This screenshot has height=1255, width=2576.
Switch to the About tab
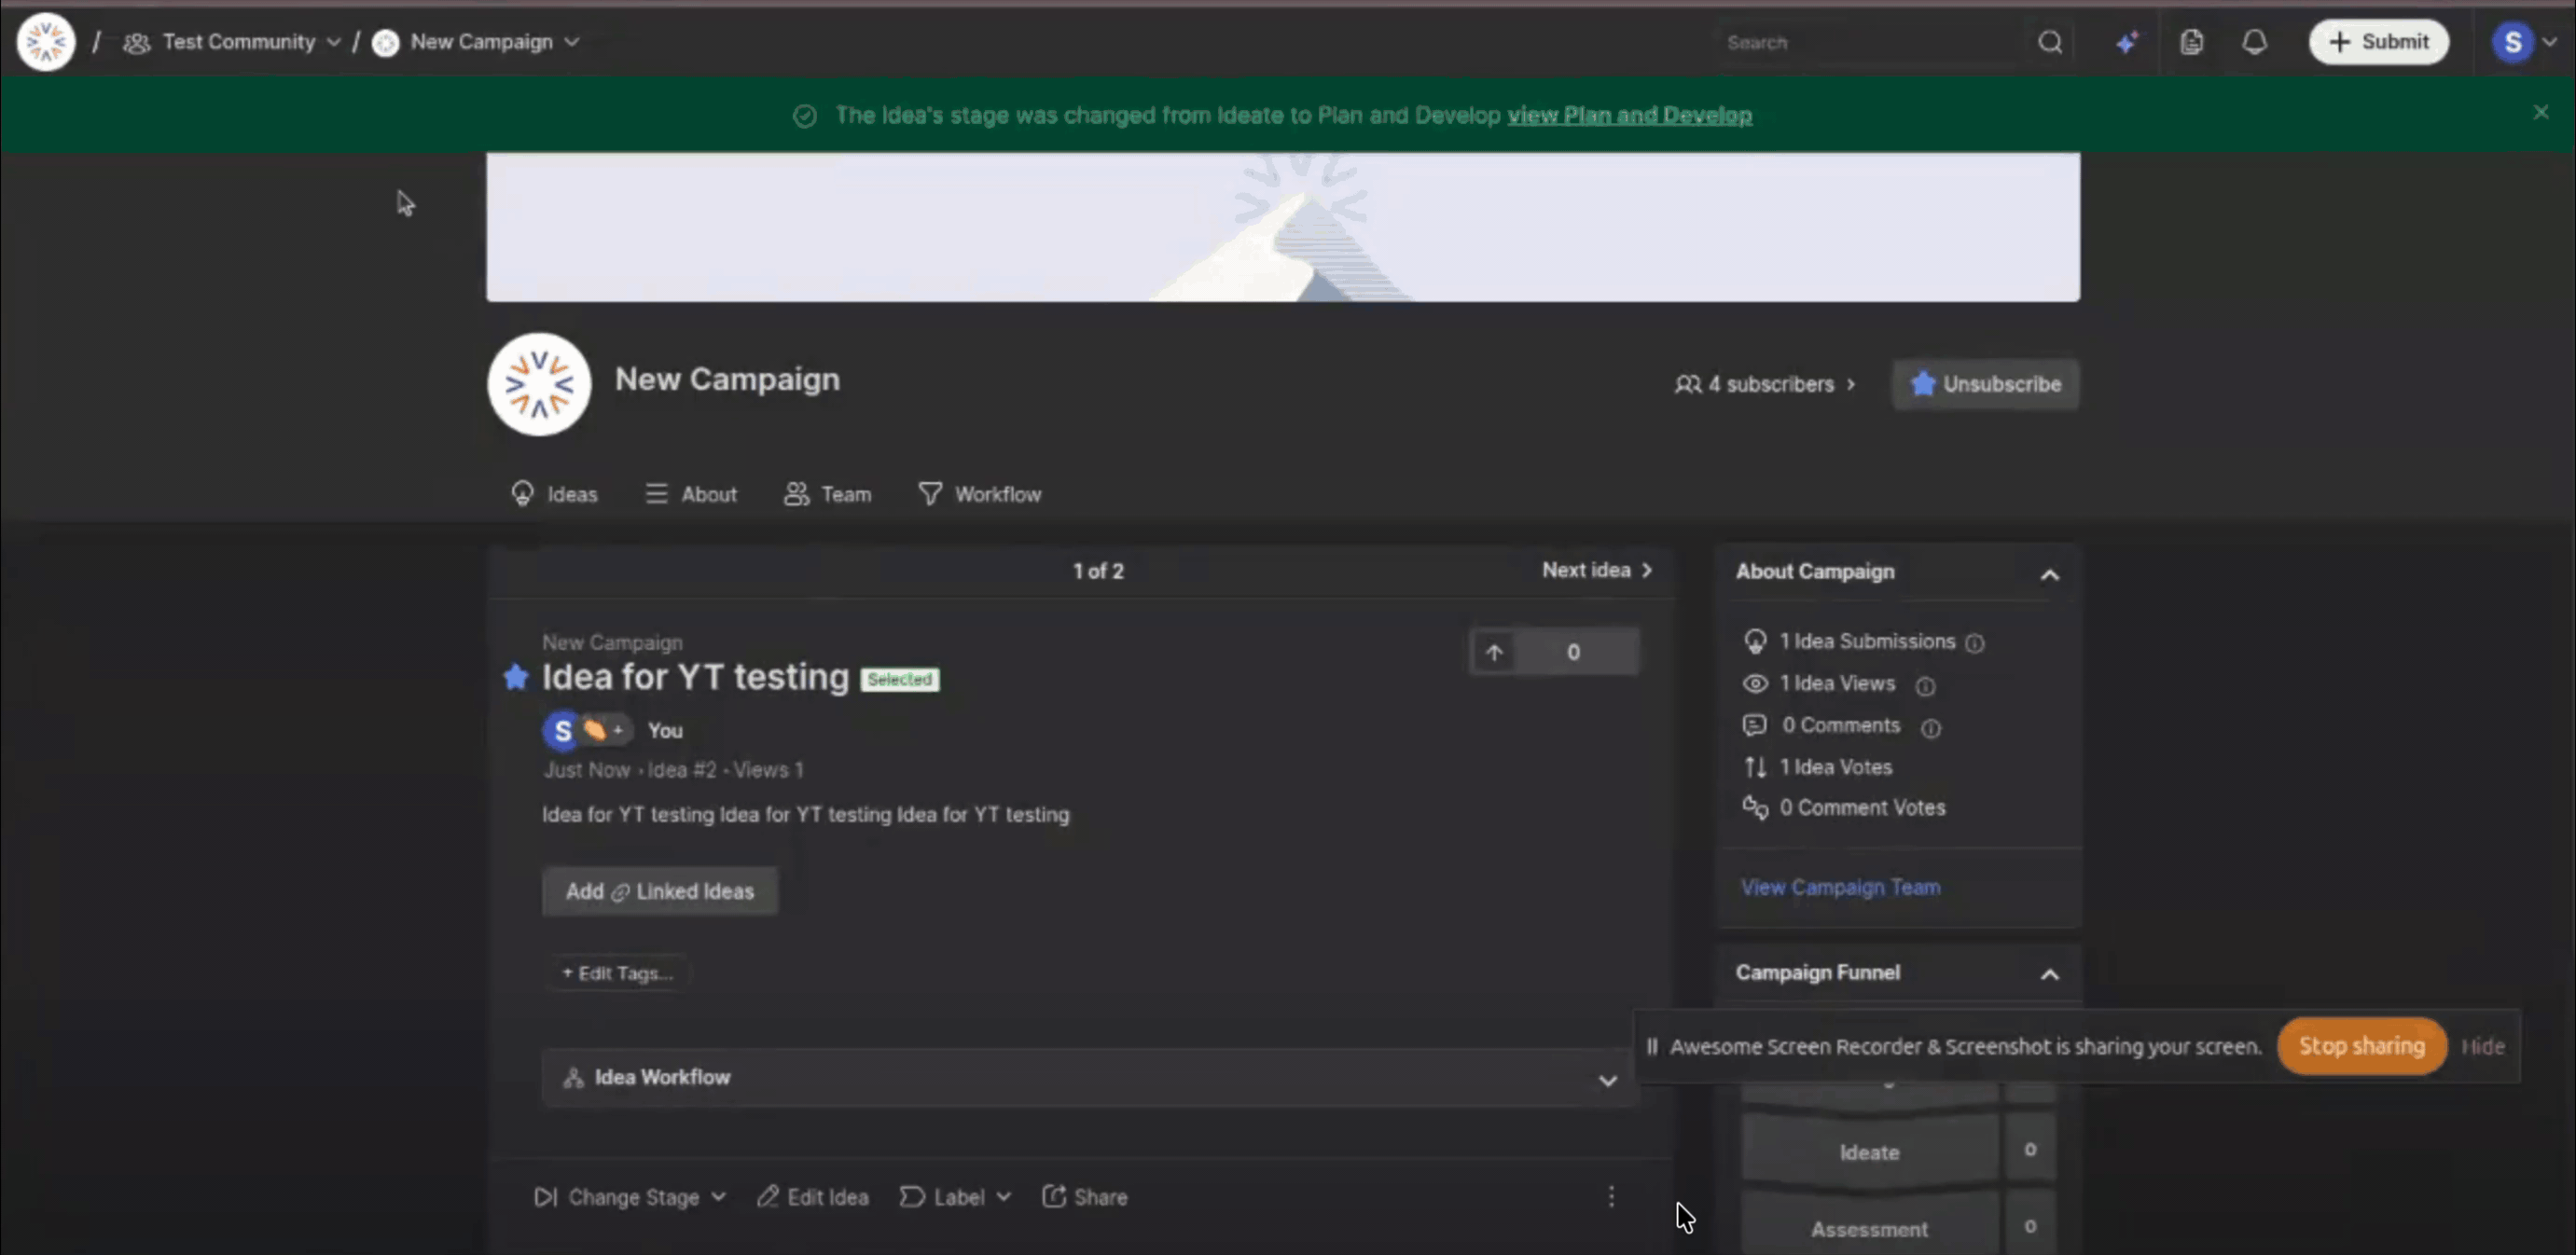pos(691,494)
